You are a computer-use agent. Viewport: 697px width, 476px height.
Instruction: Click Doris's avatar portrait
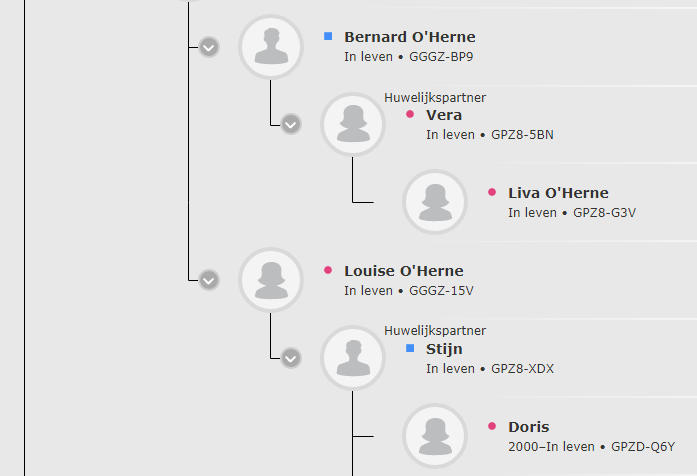tap(435, 436)
